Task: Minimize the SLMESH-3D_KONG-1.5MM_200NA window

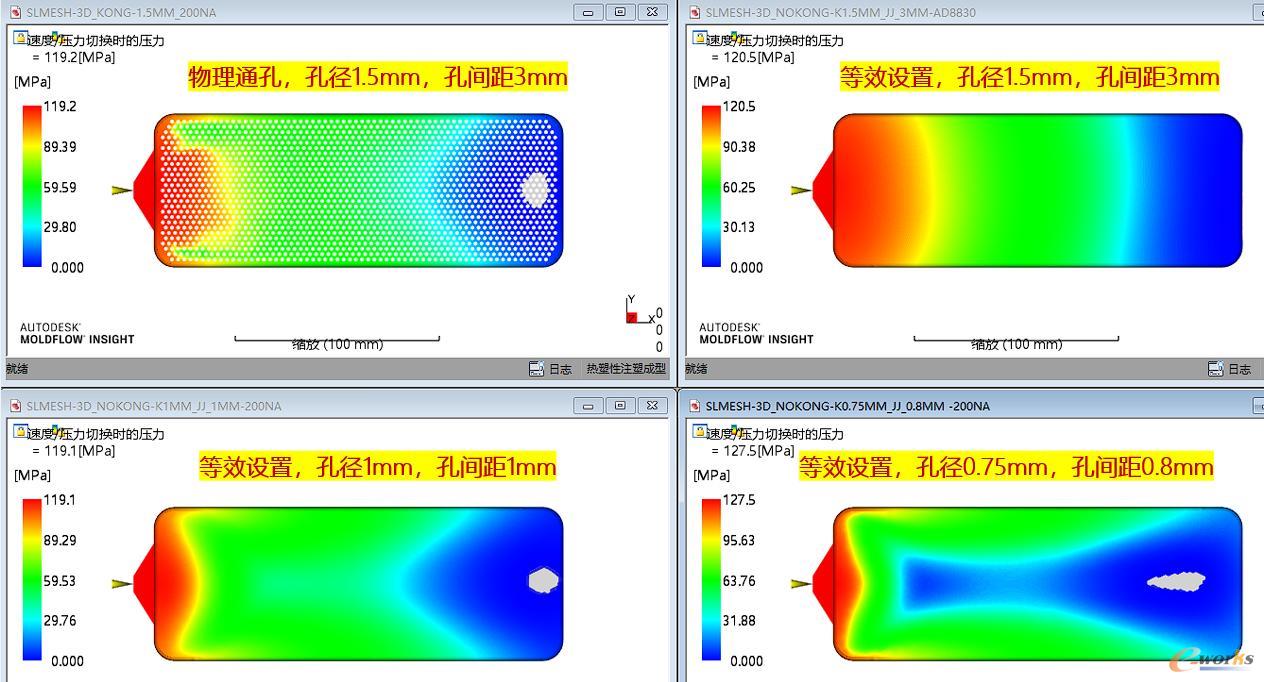Action: pos(588,12)
